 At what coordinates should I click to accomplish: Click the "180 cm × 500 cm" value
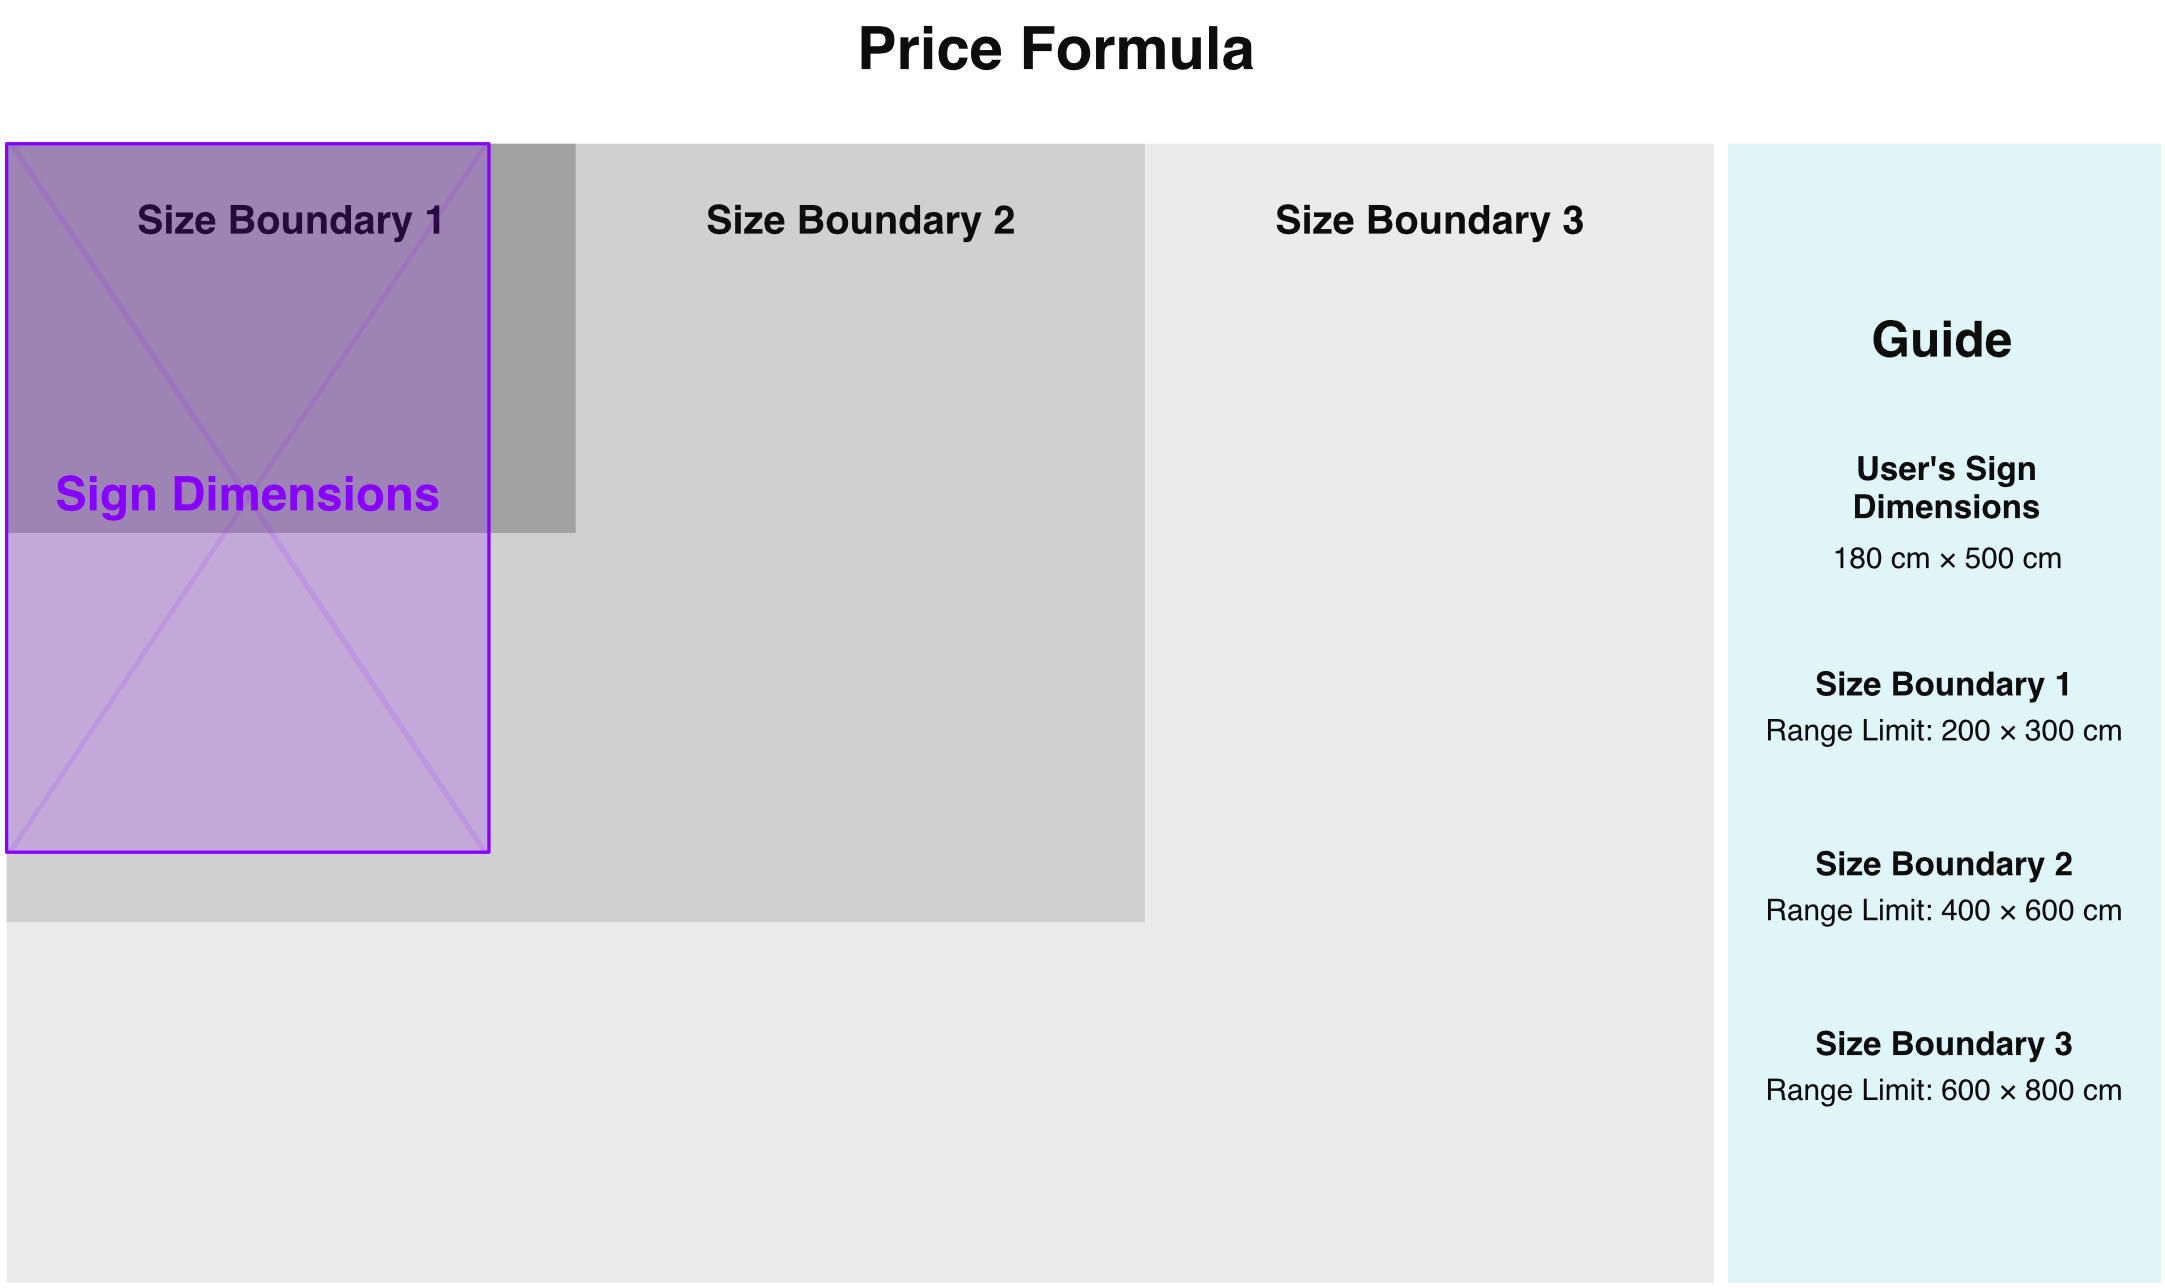(1946, 558)
